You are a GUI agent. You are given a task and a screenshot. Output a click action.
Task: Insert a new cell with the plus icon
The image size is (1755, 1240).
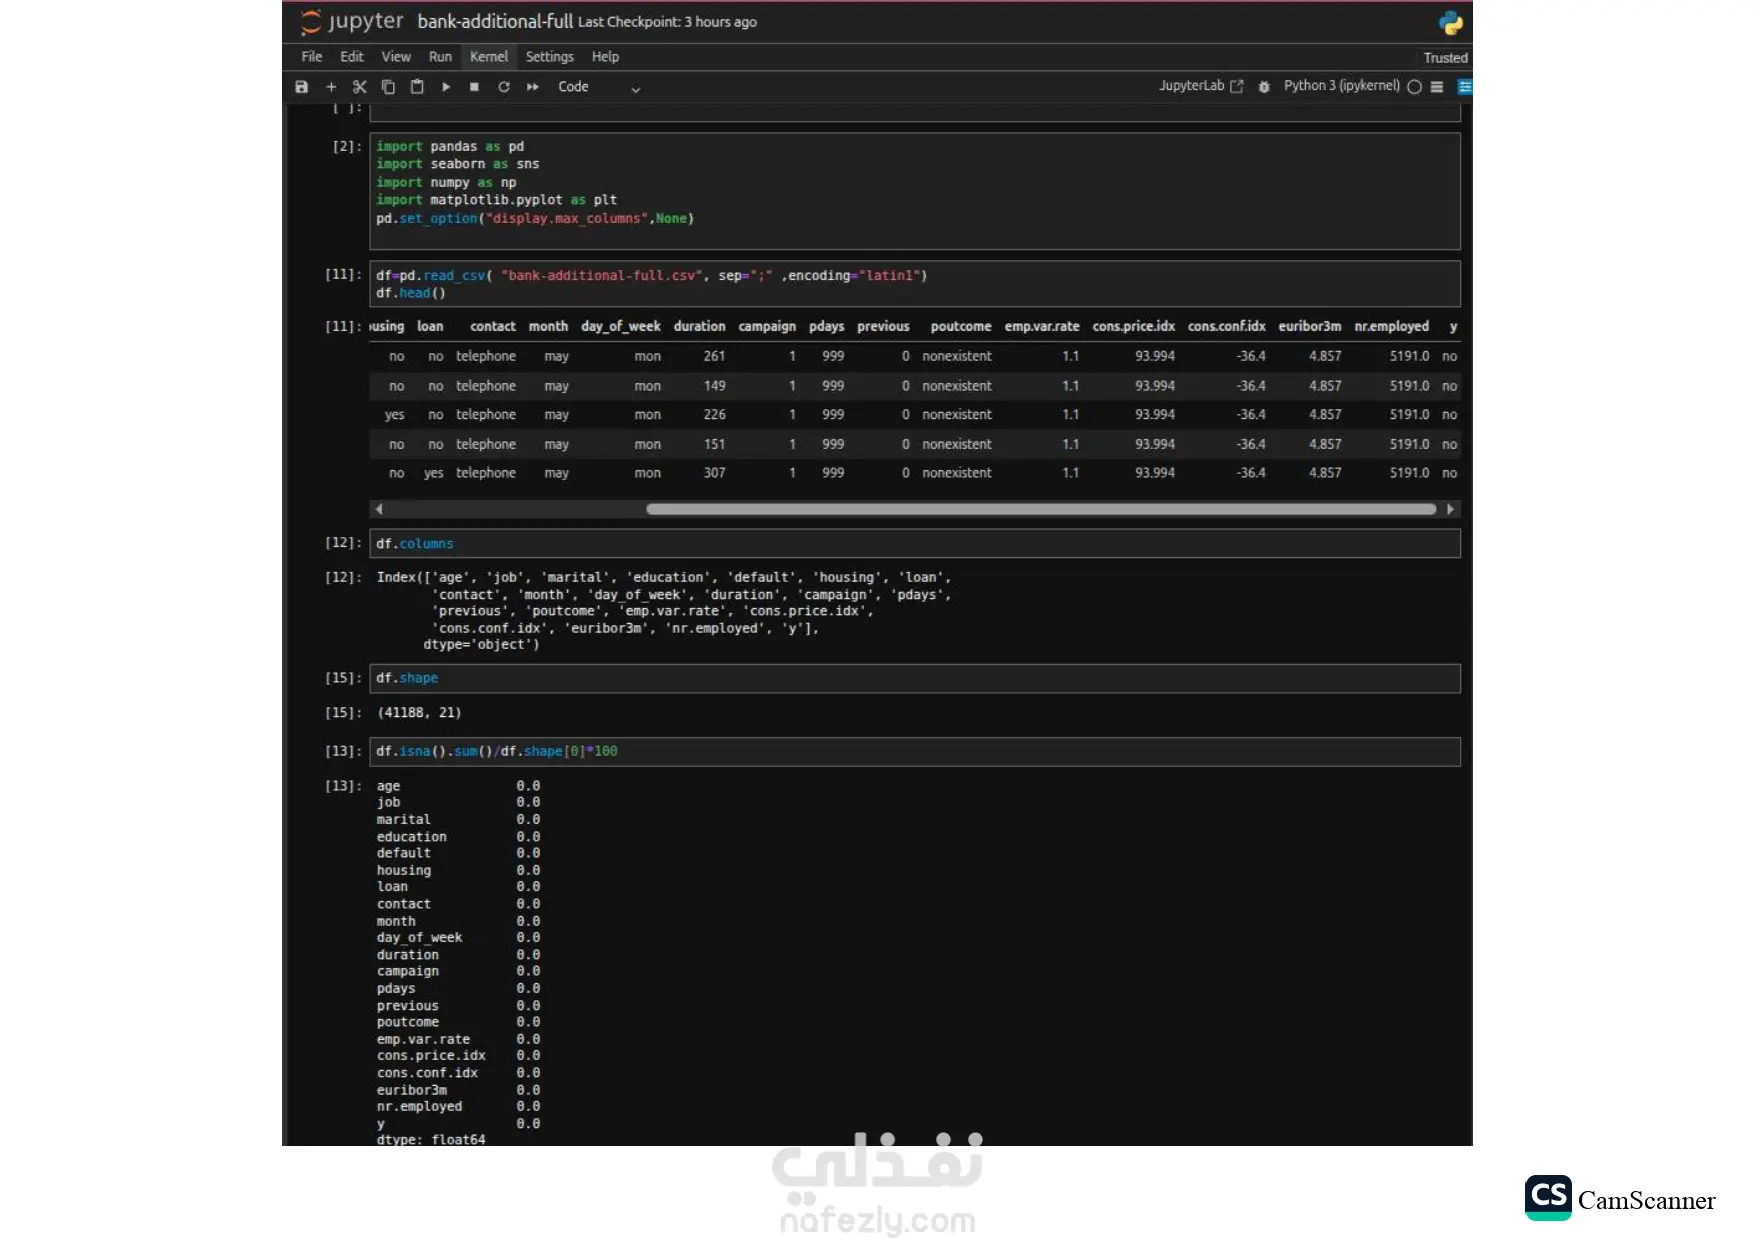(331, 87)
